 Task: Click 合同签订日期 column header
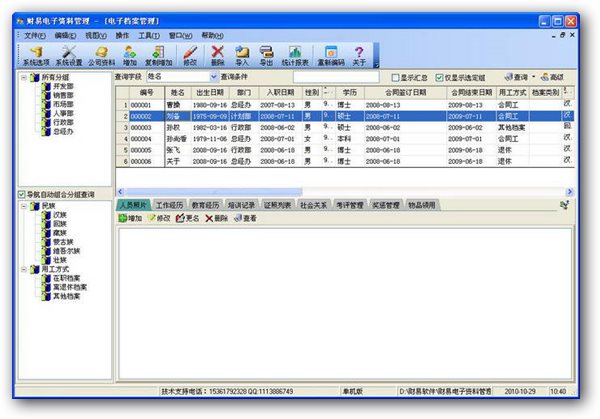click(406, 92)
